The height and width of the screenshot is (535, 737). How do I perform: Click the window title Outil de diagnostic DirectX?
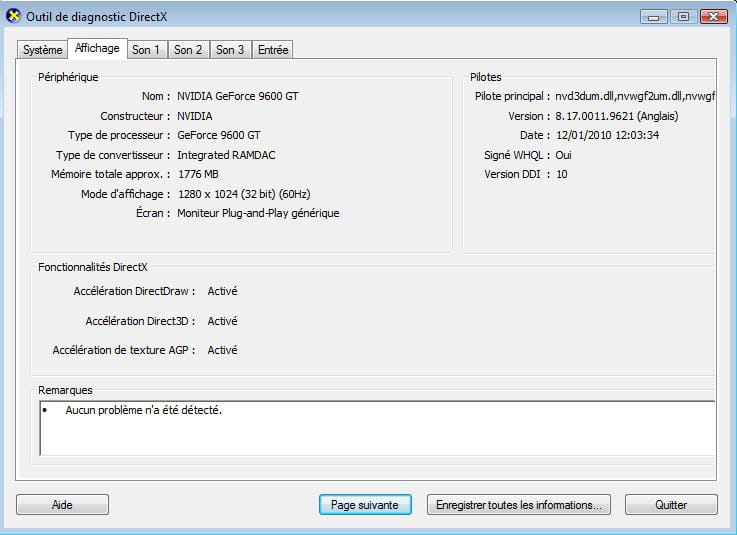pyautogui.click(x=91, y=16)
